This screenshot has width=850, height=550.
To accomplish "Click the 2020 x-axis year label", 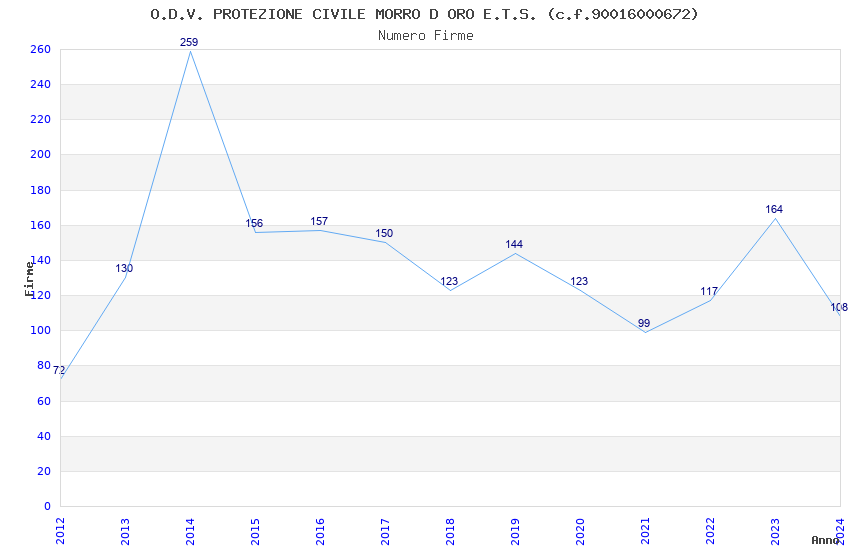I will click(580, 531).
